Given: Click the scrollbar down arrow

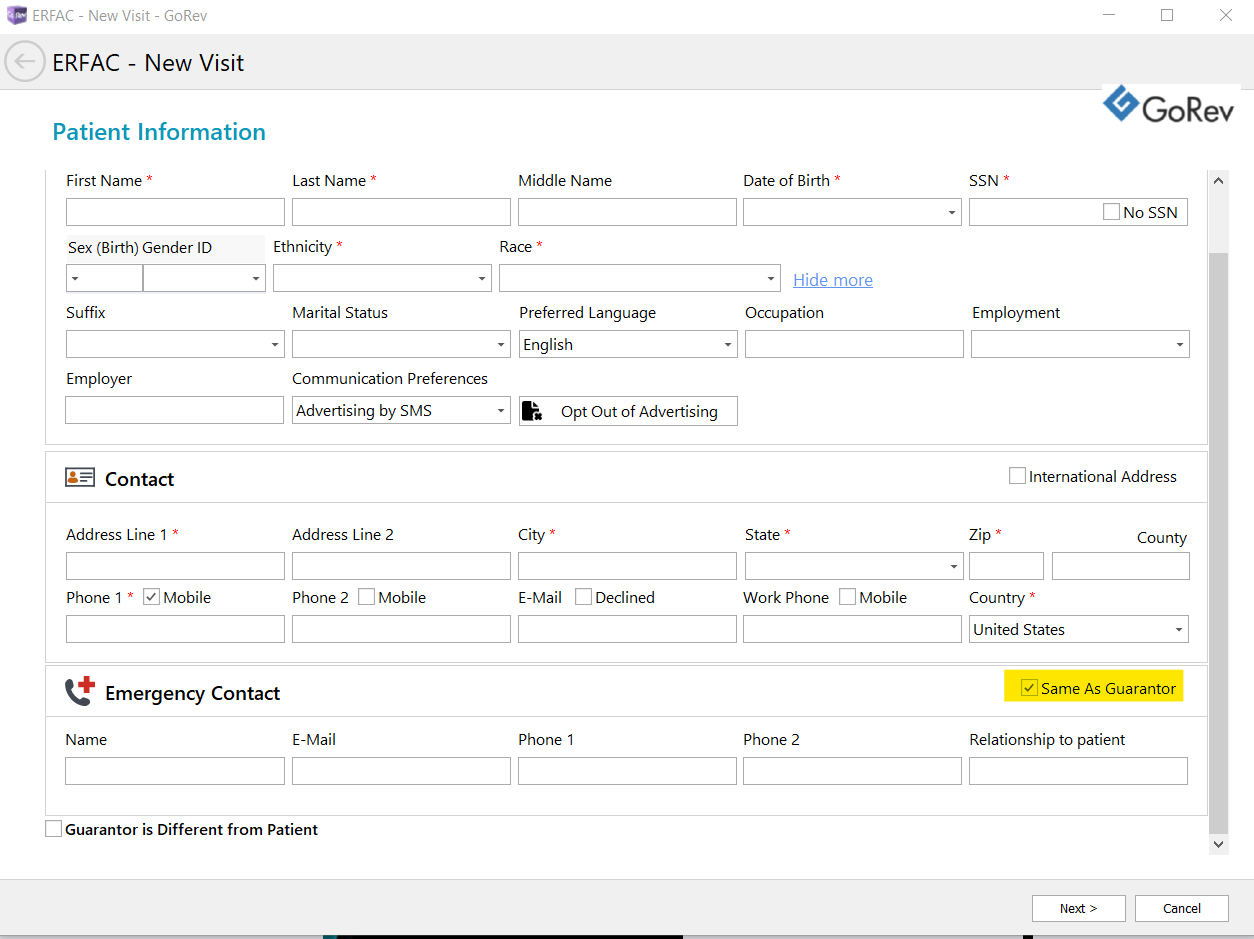Looking at the screenshot, I should [1218, 845].
